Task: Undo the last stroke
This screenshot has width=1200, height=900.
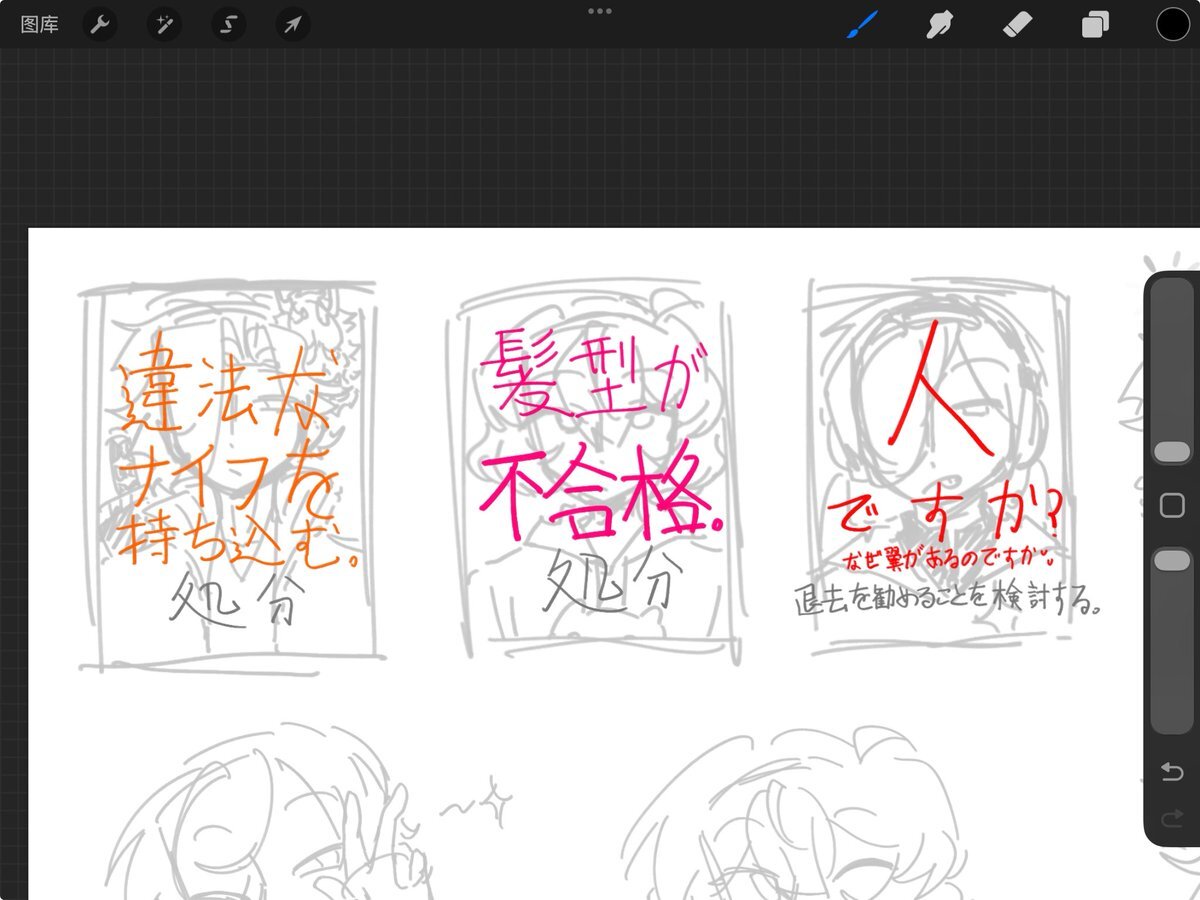Action: click(x=1172, y=771)
